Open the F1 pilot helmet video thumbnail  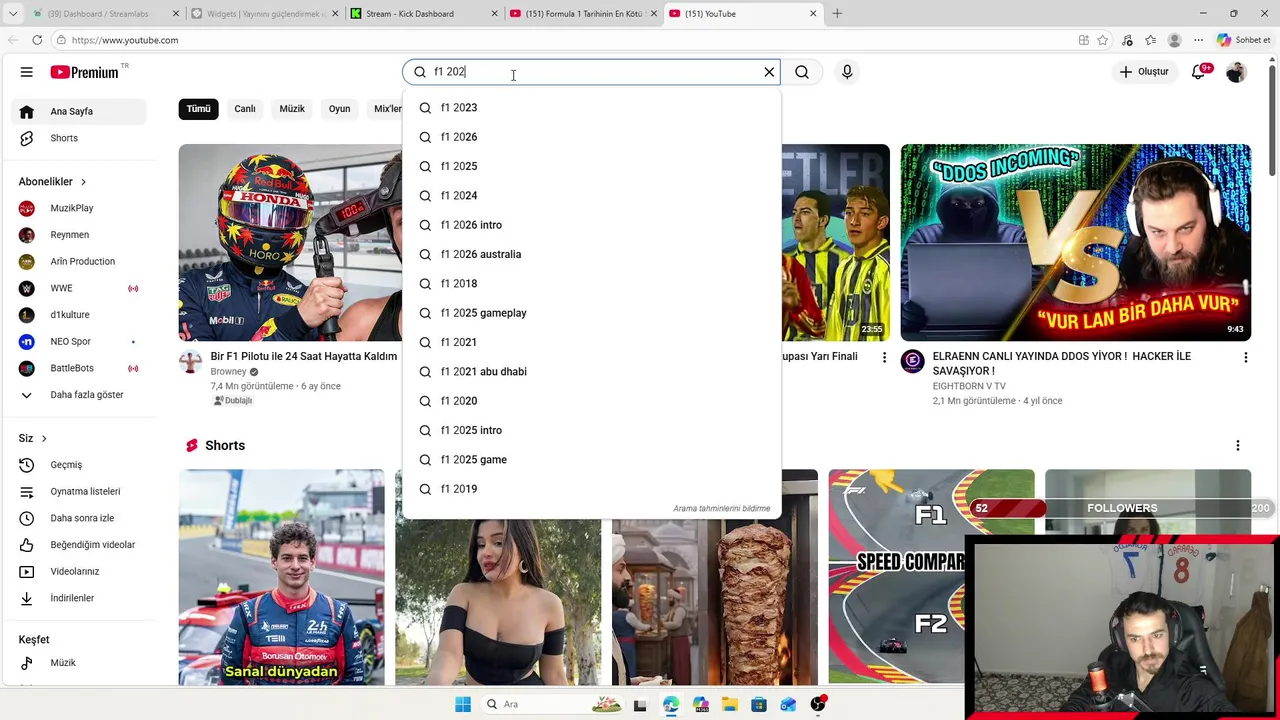(290, 242)
